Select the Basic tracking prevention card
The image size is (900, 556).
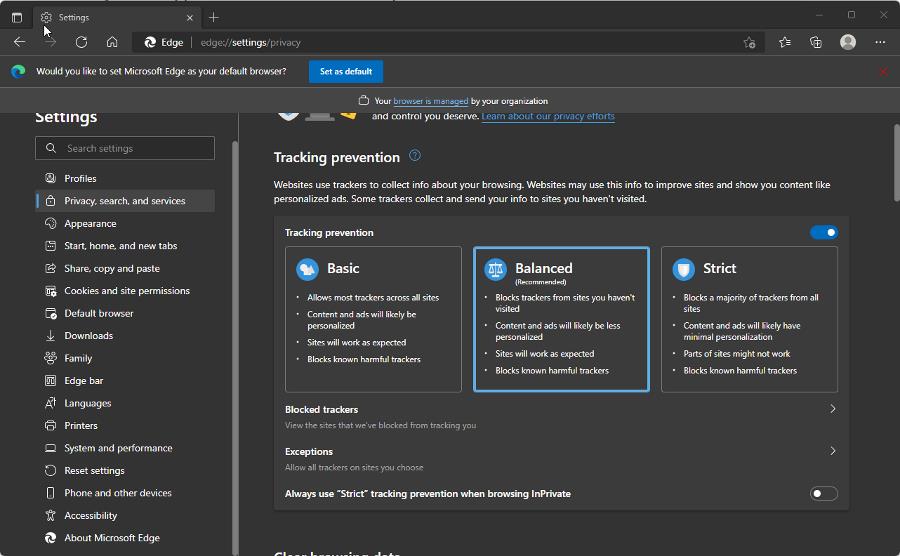[x=373, y=319]
